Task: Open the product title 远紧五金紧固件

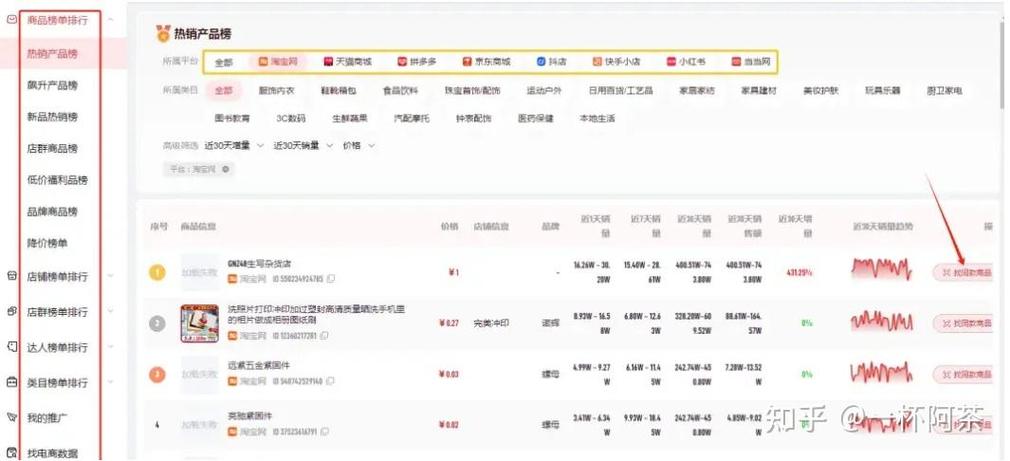Action: tap(259, 366)
